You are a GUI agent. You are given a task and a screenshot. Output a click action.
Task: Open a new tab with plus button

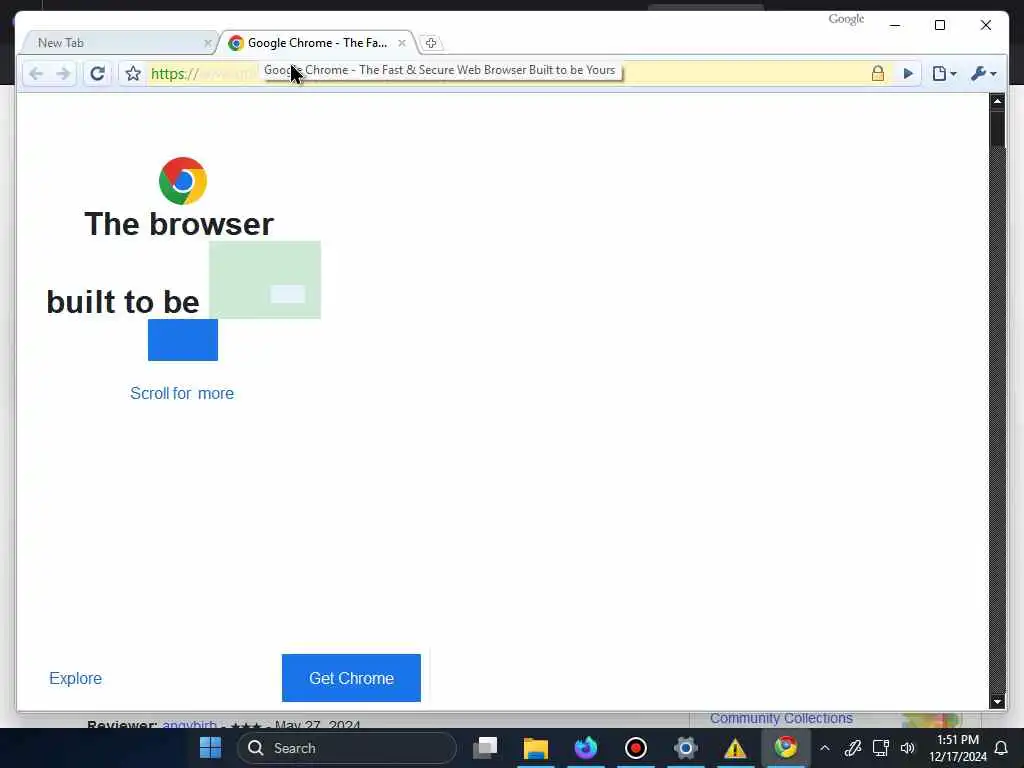[x=431, y=43]
